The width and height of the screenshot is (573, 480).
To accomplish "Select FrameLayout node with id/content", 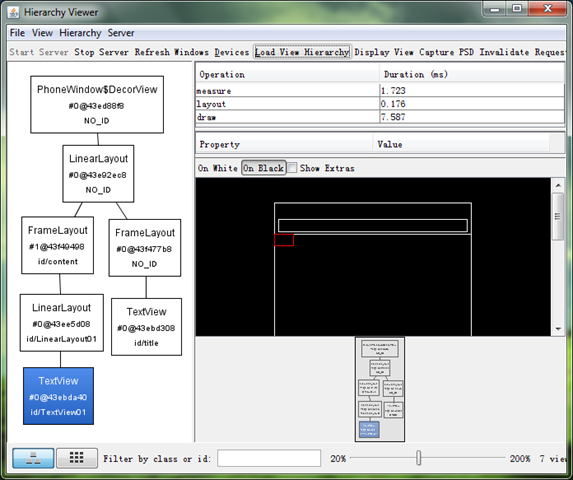I will point(58,245).
